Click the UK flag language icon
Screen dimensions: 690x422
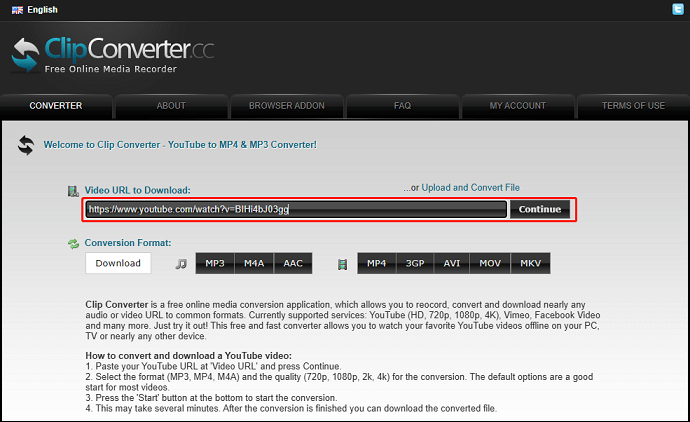(x=17, y=10)
